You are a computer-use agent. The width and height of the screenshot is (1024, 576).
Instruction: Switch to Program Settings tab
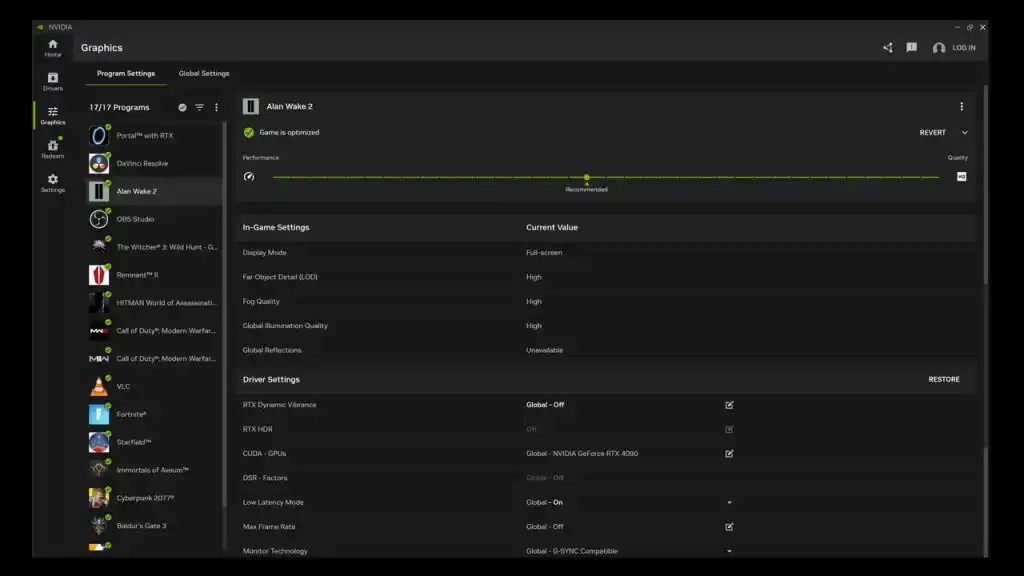pyautogui.click(x=126, y=73)
